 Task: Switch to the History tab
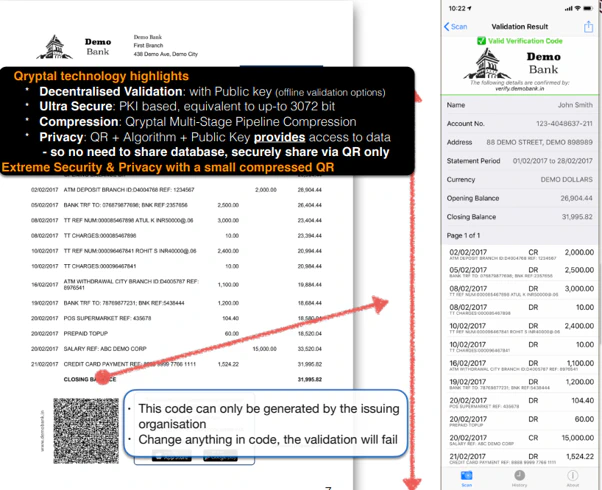click(520, 478)
